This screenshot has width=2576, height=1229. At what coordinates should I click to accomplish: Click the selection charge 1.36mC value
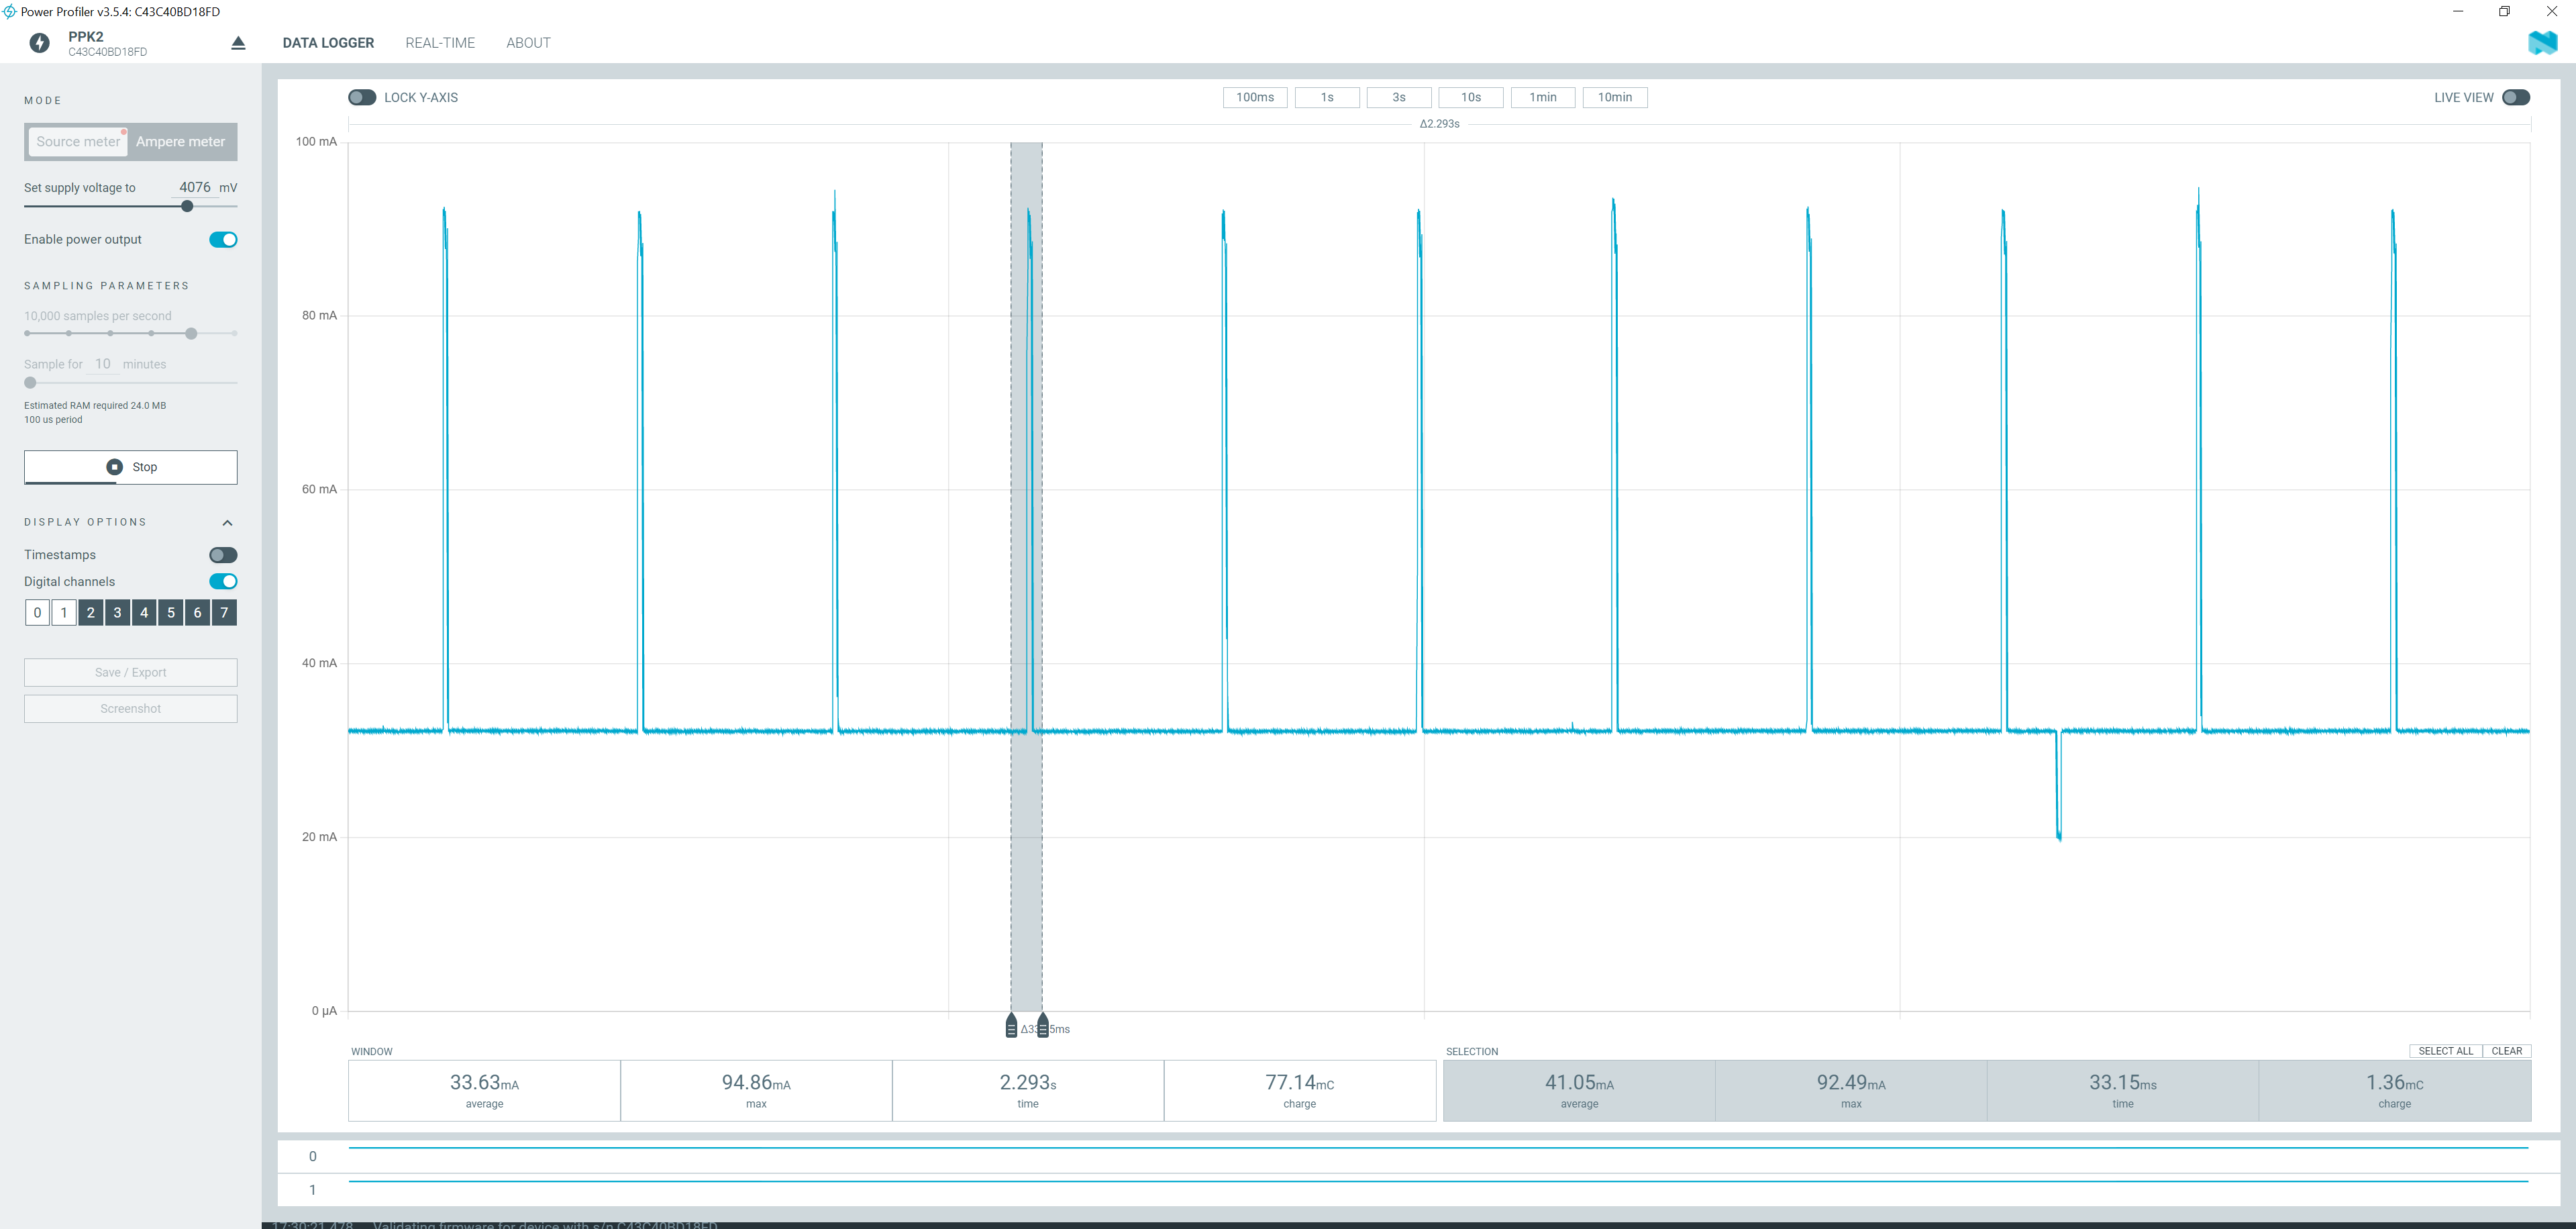2395,1083
